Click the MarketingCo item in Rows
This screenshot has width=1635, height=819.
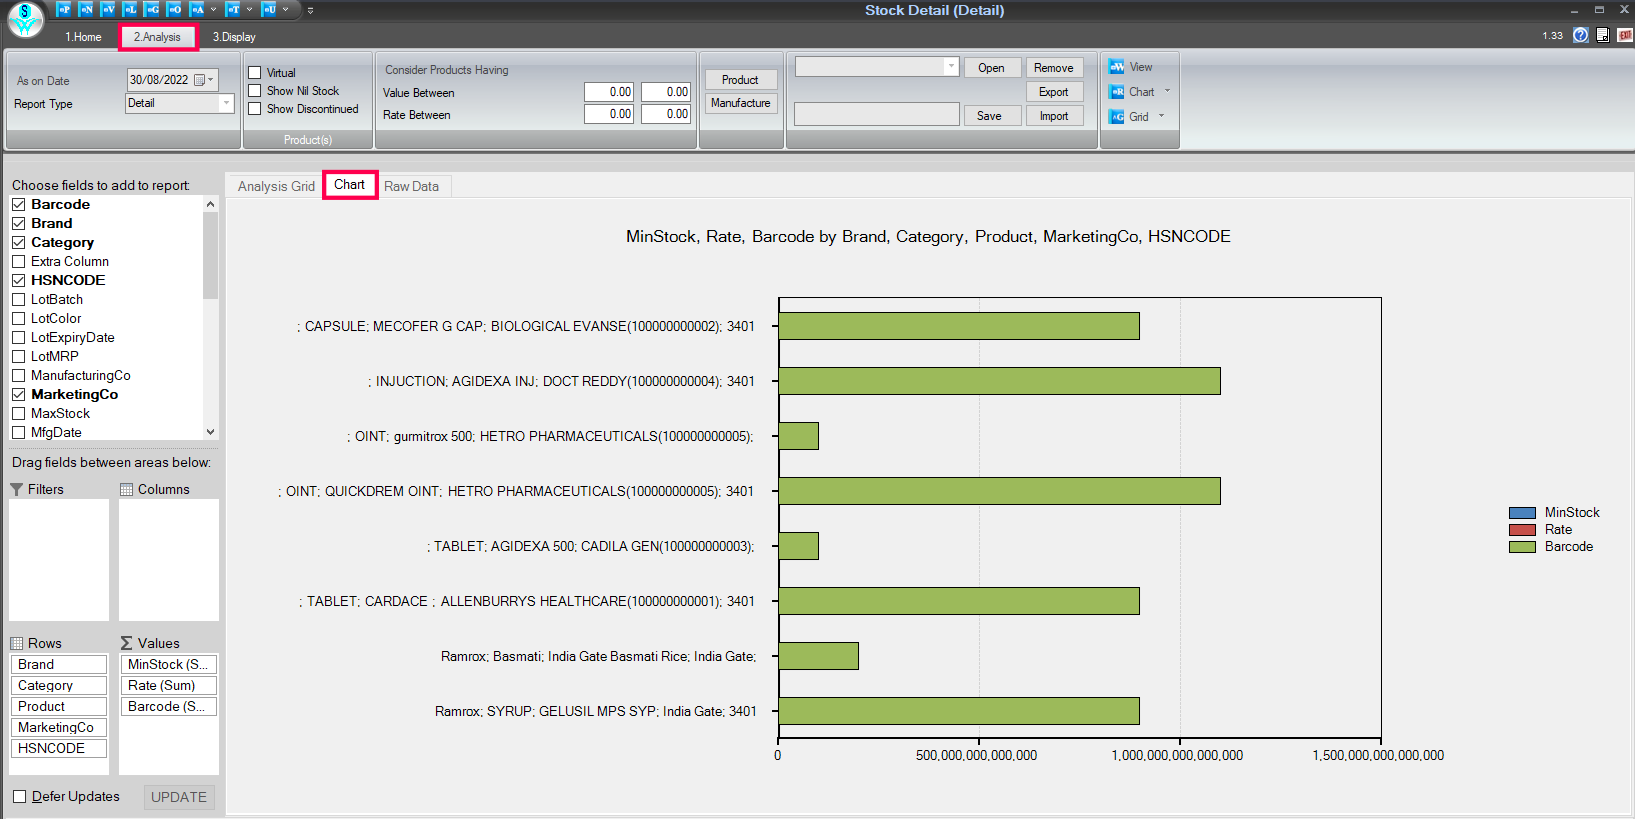click(59, 727)
